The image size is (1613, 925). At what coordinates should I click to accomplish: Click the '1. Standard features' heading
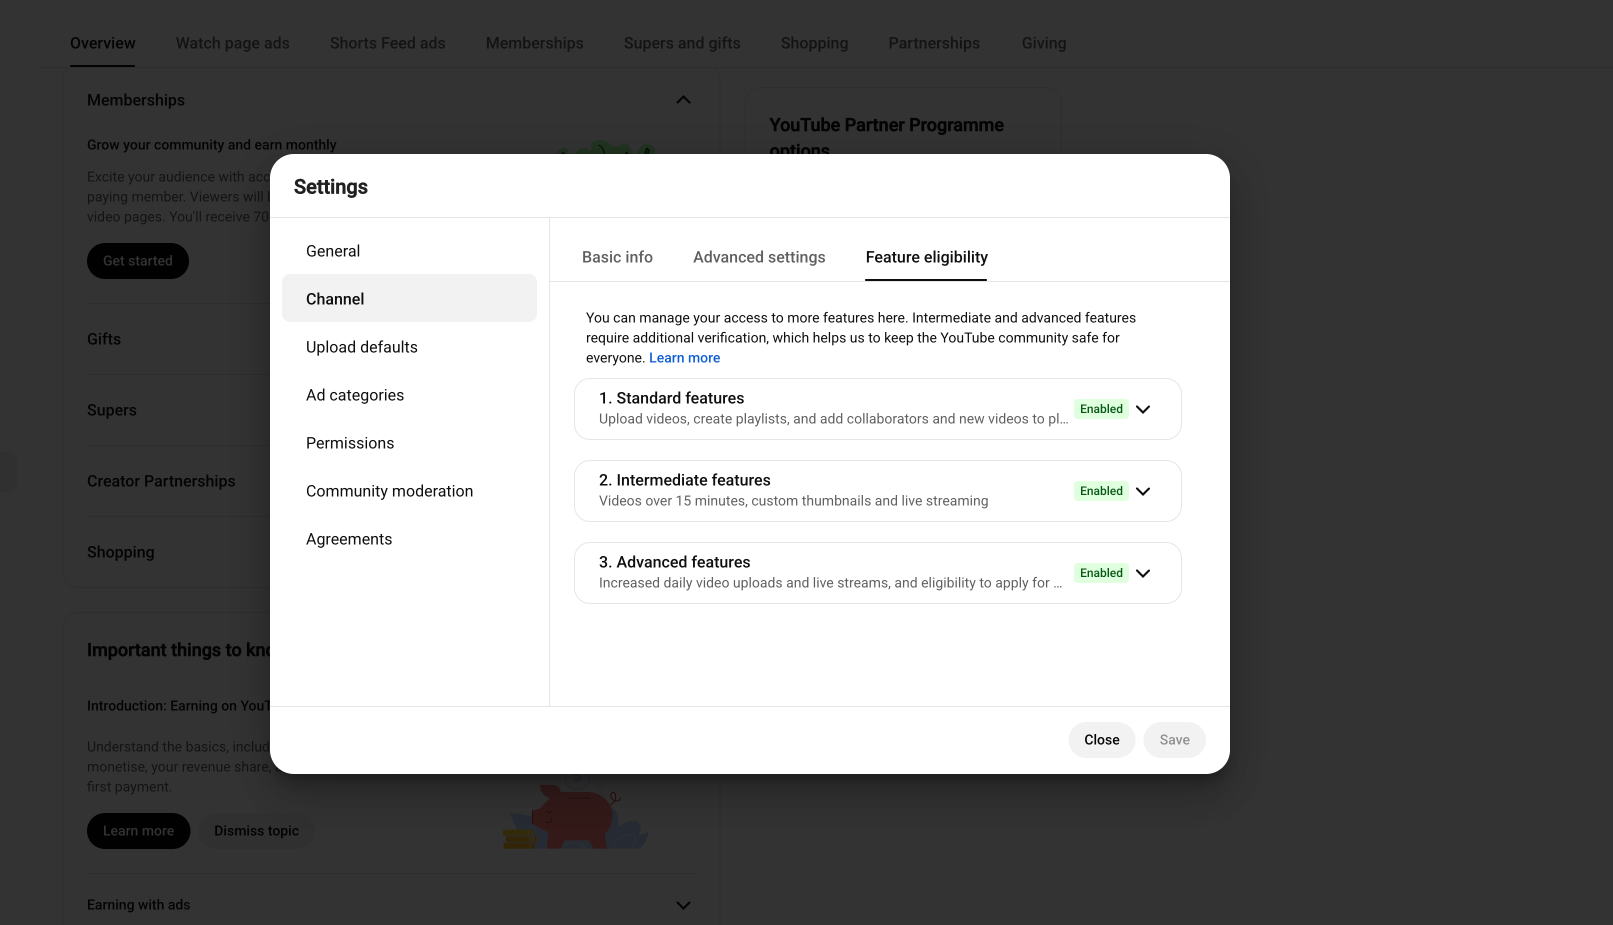pos(672,398)
